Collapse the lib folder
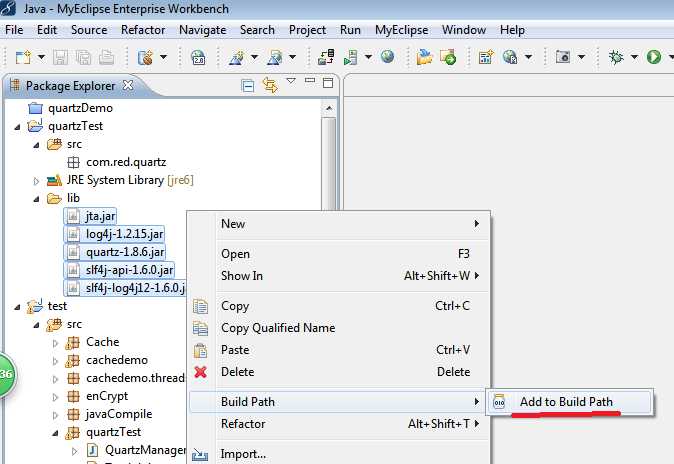The width and height of the screenshot is (674, 464). tap(37, 199)
